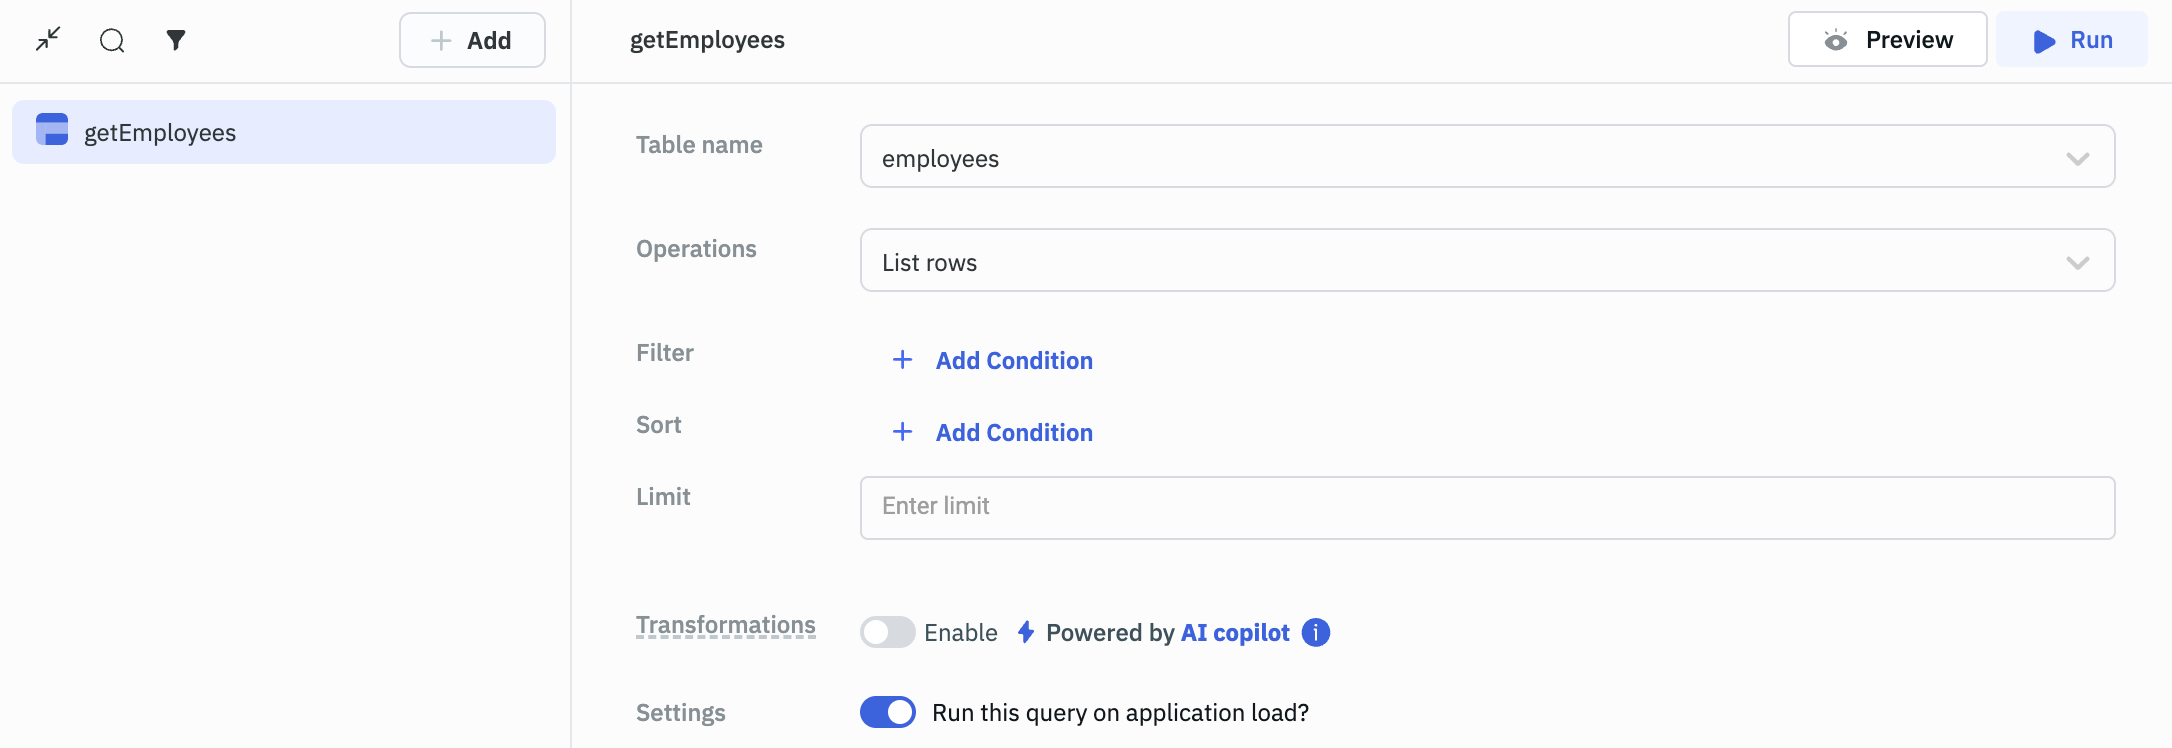Focus the Enter limit input field

pyautogui.click(x=1486, y=507)
